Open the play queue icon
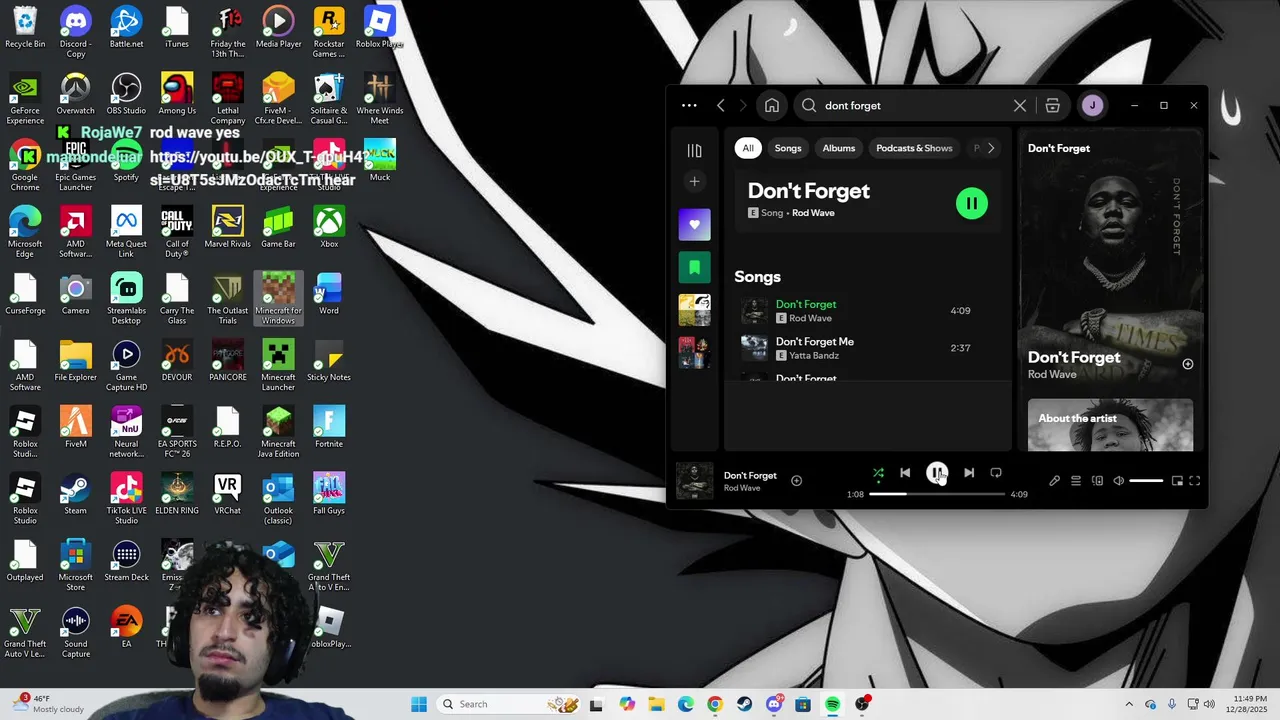This screenshot has width=1280, height=720. pos(1076,481)
